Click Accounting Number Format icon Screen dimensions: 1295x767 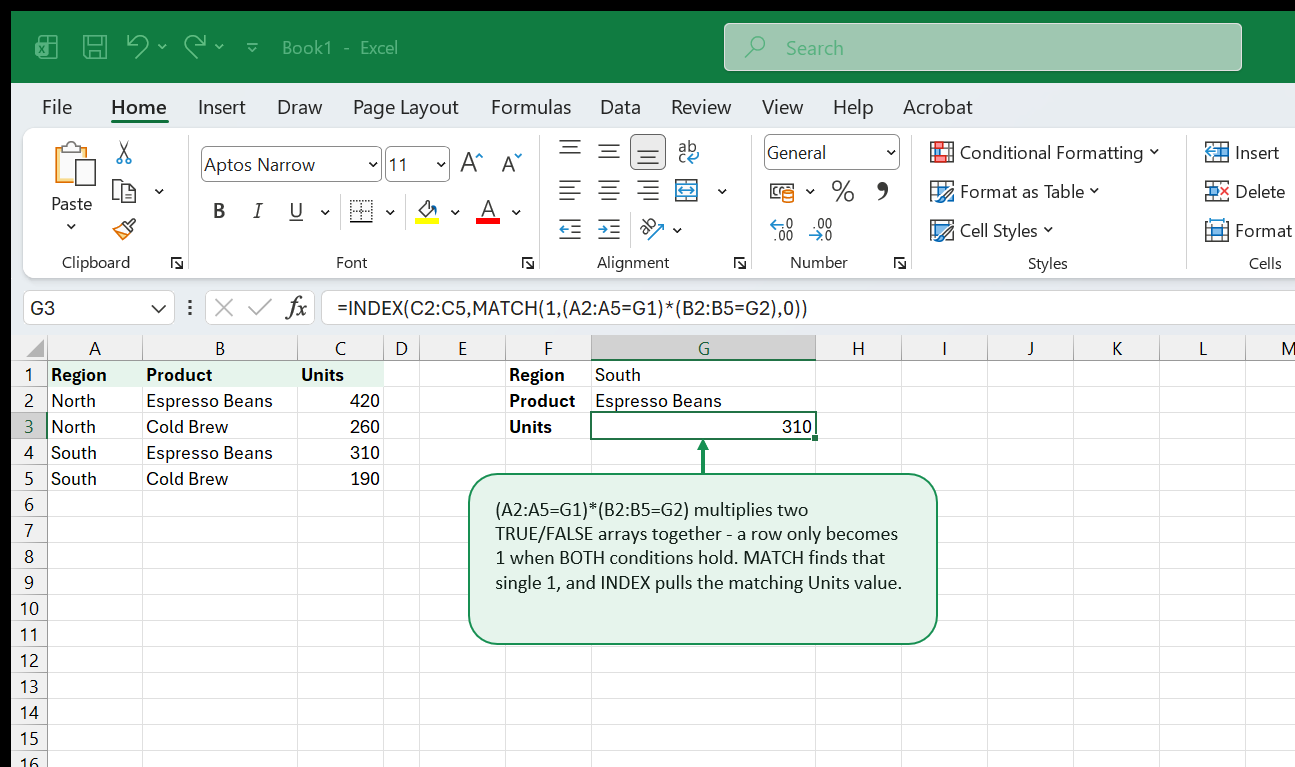(x=782, y=191)
